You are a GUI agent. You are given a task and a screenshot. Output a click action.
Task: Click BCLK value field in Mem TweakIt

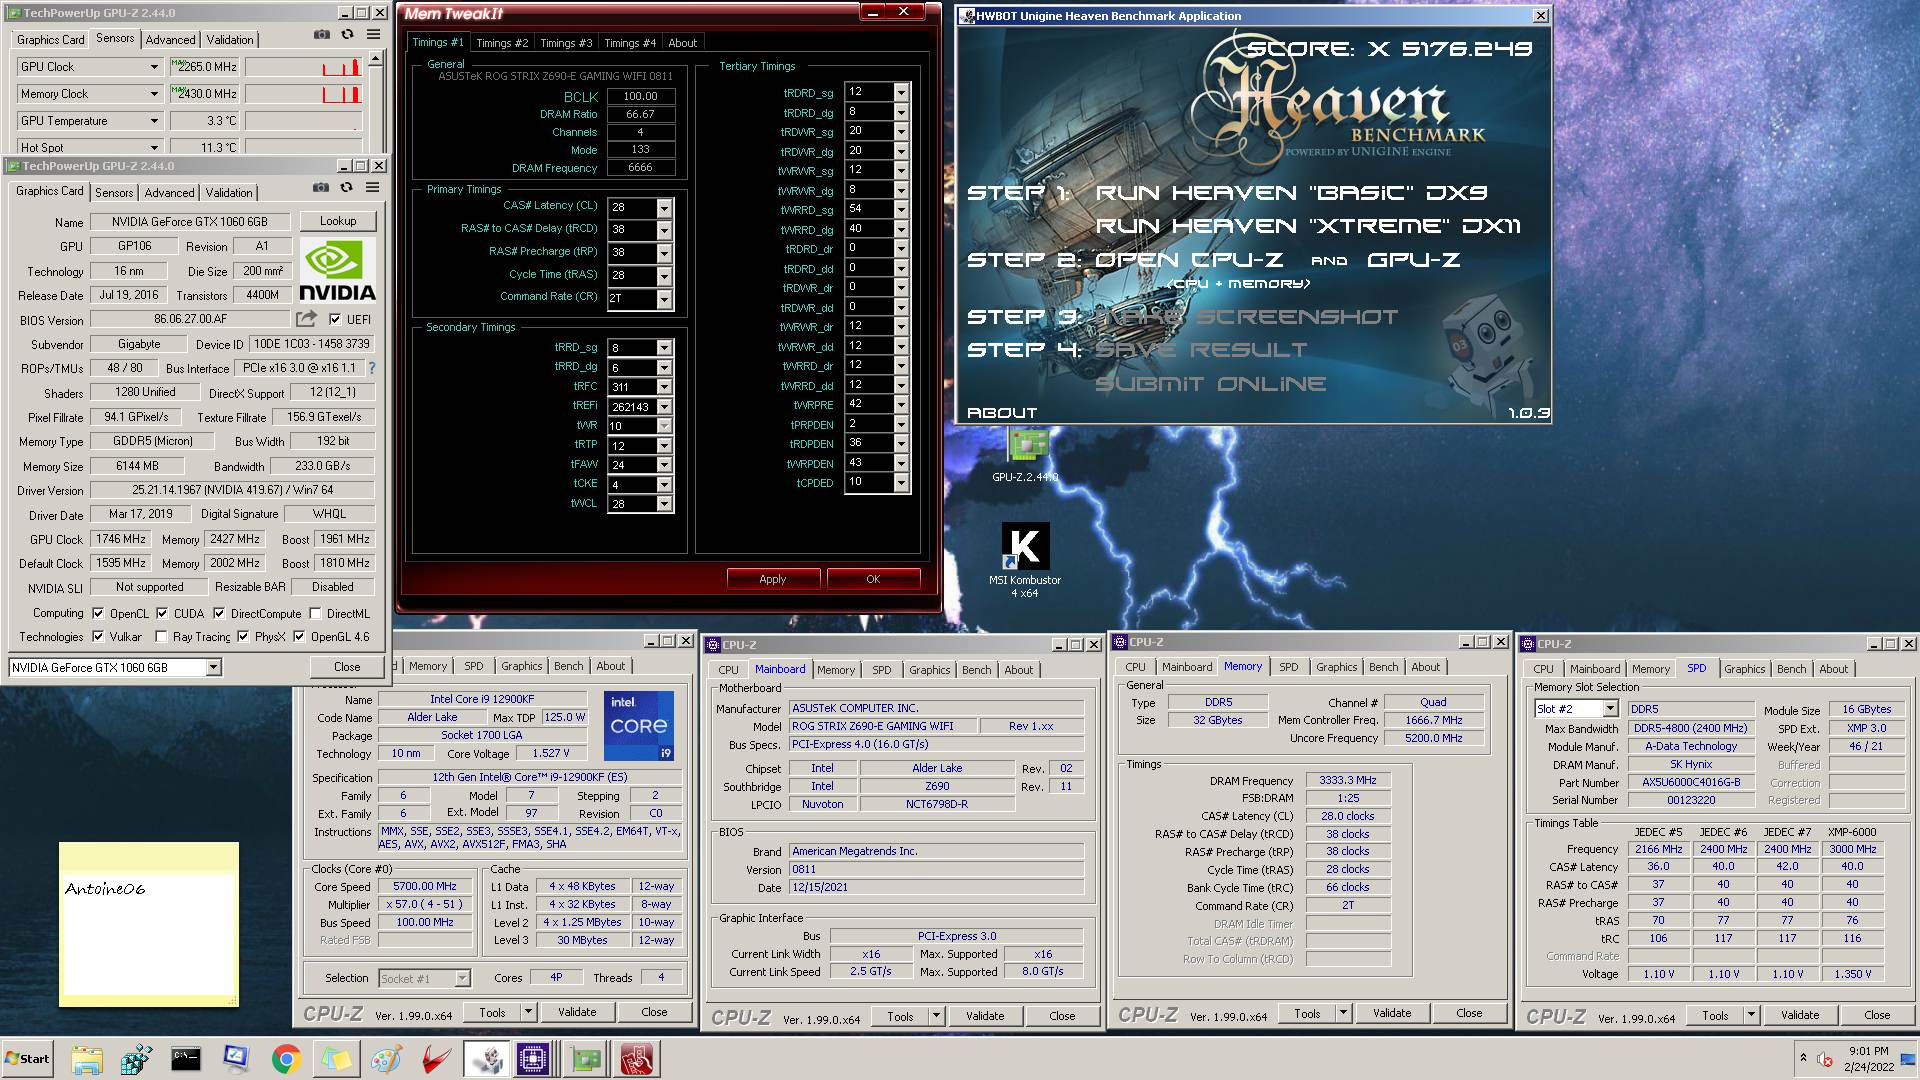coord(640,97)
